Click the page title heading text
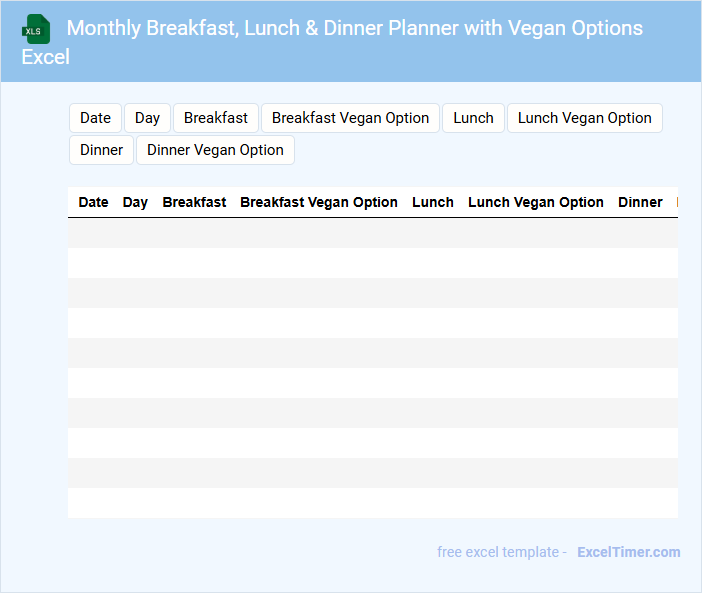The image size is (702, 593). click(354, 28)
